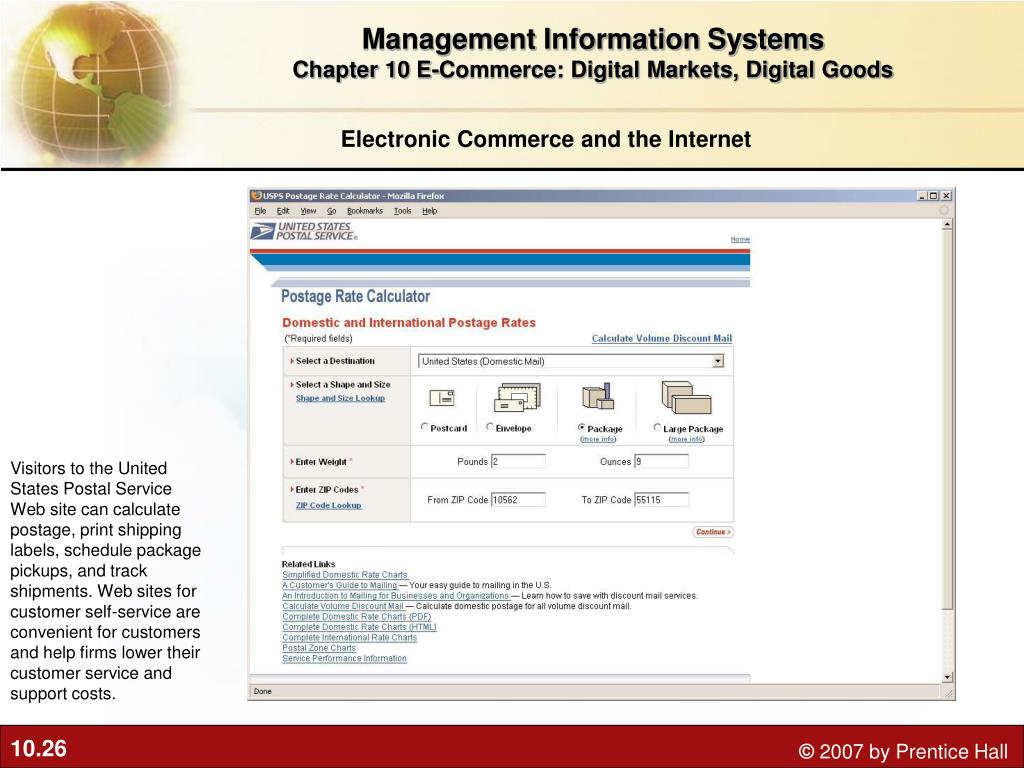Click the Ounces weight field
The height and width of the screenshot is (768, 1024).
[x=662, y=462]
